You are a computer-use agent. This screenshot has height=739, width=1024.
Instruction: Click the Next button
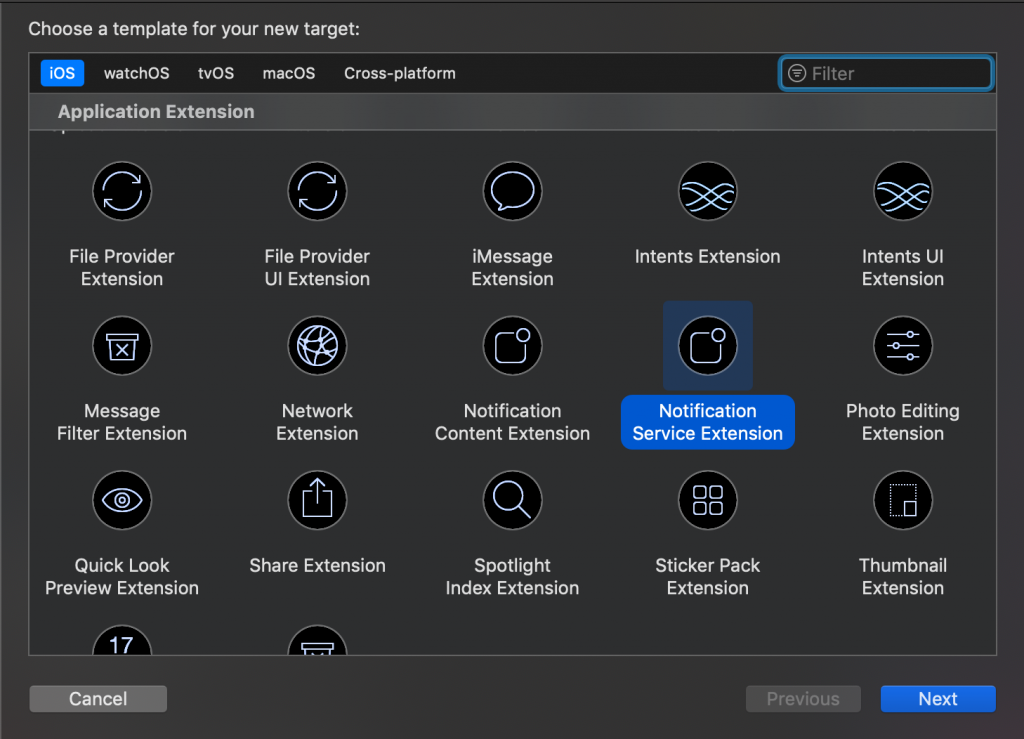(x=937, y=698)
